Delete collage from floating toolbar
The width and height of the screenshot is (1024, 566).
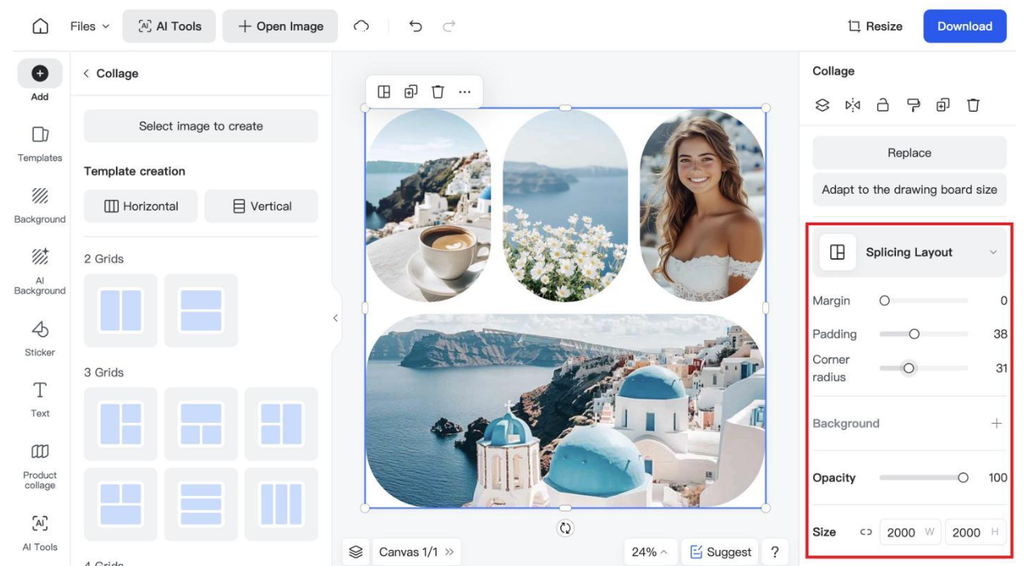point(438,91)
